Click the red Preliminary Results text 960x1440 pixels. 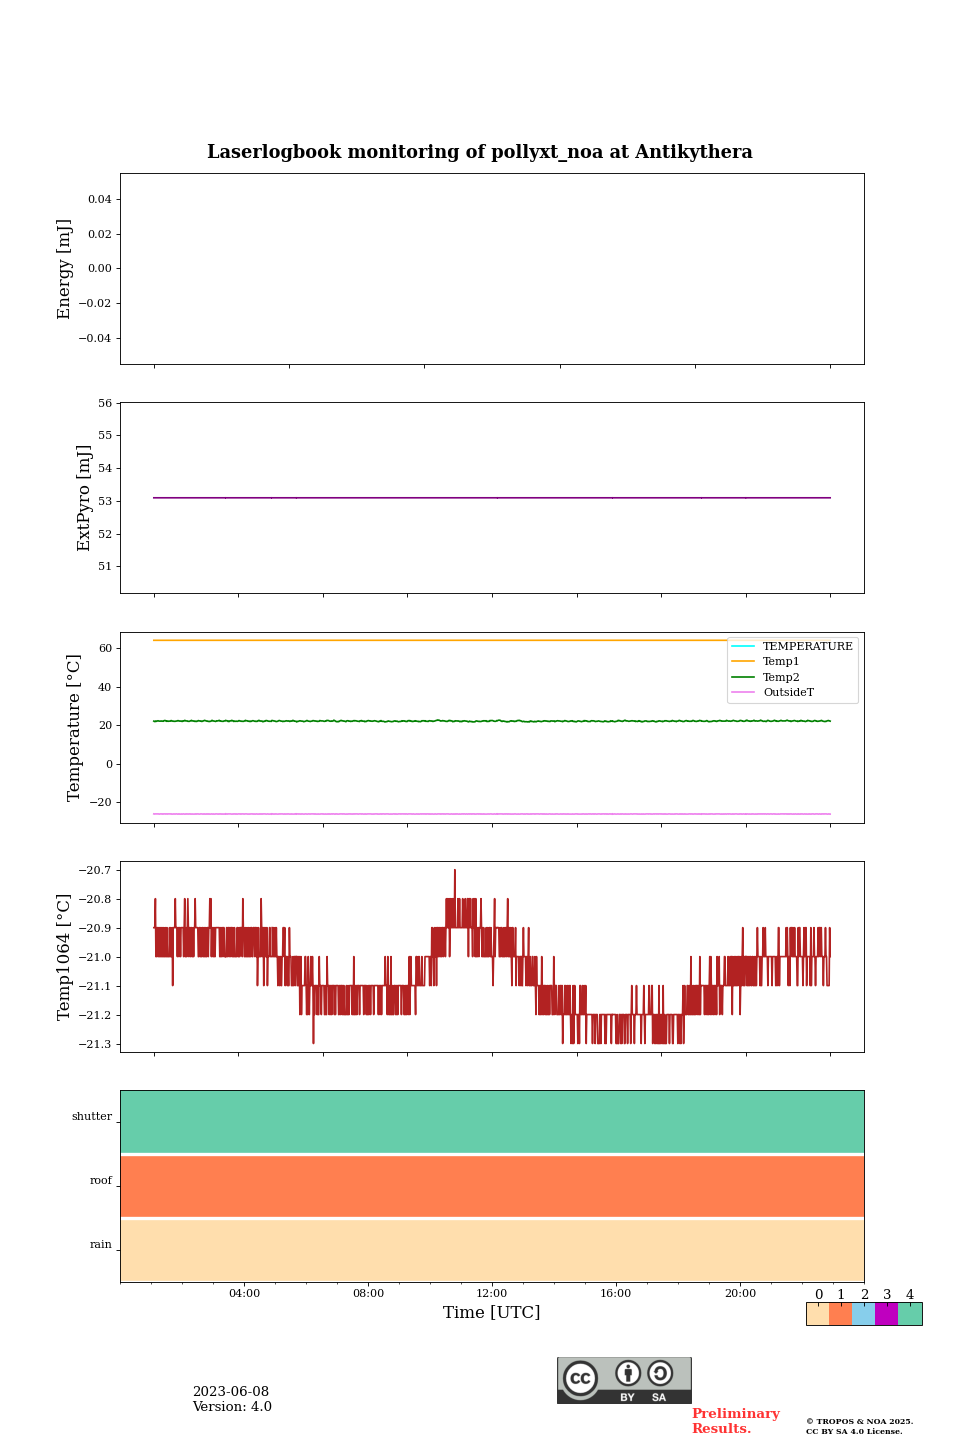coord(735,1421)
